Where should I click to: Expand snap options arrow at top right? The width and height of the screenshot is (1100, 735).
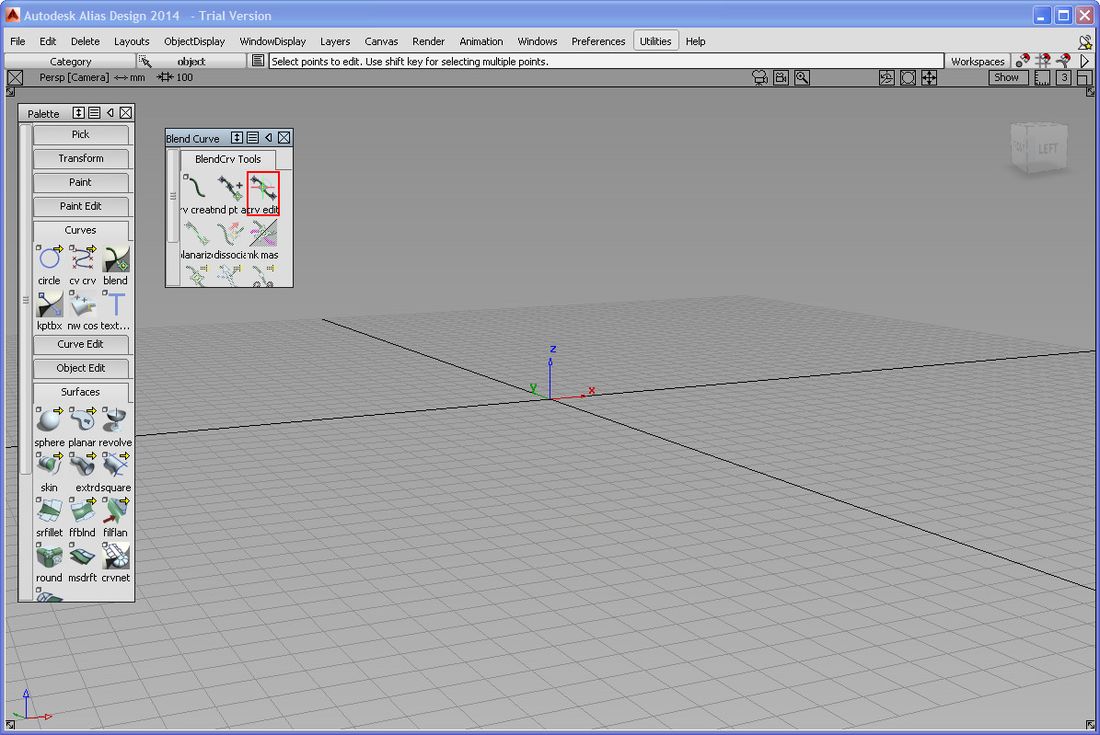[1085, 61]
